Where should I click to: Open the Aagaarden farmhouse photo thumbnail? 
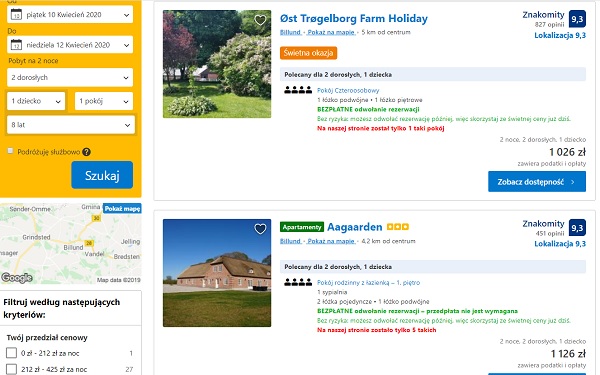tap(217, 273)
